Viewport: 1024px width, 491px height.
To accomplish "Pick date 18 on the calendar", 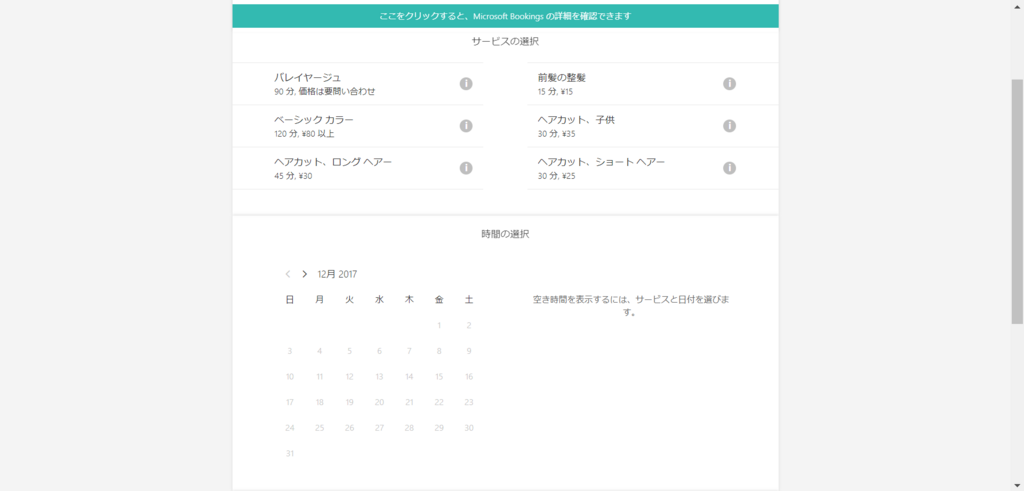I will [319, 402].
